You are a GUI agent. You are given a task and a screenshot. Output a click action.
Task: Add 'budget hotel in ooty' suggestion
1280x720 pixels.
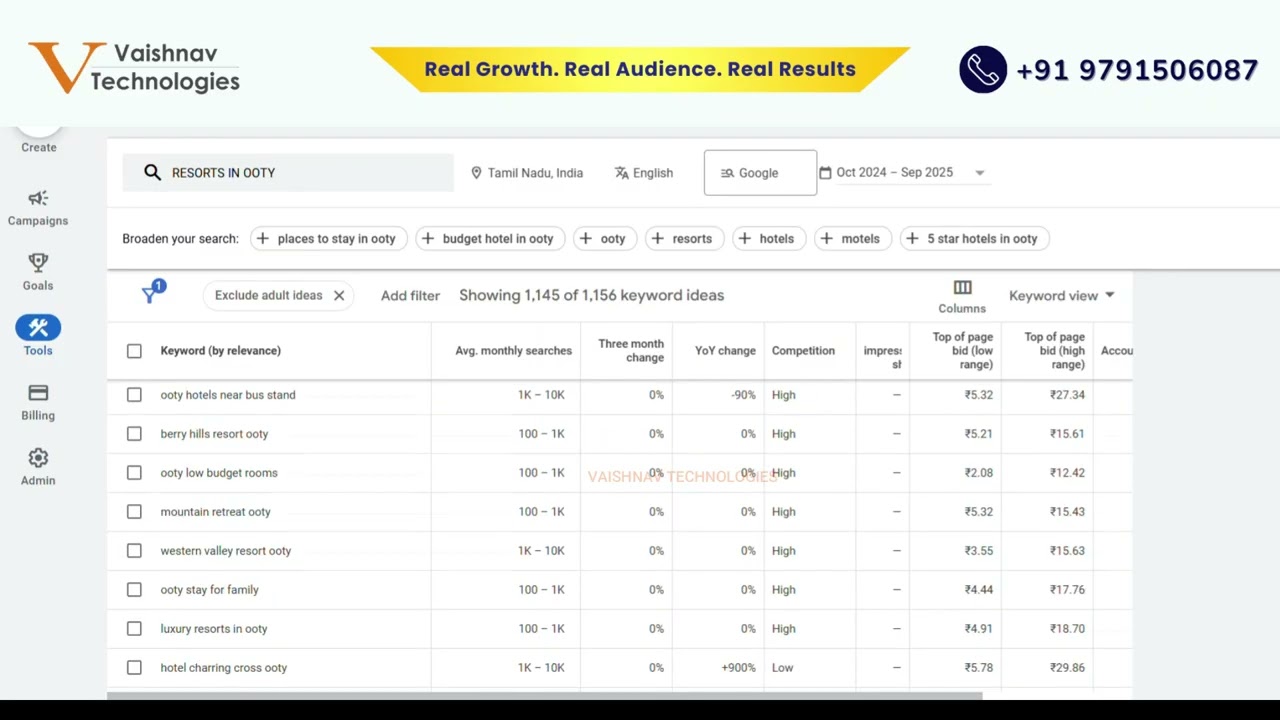(489, 238)
